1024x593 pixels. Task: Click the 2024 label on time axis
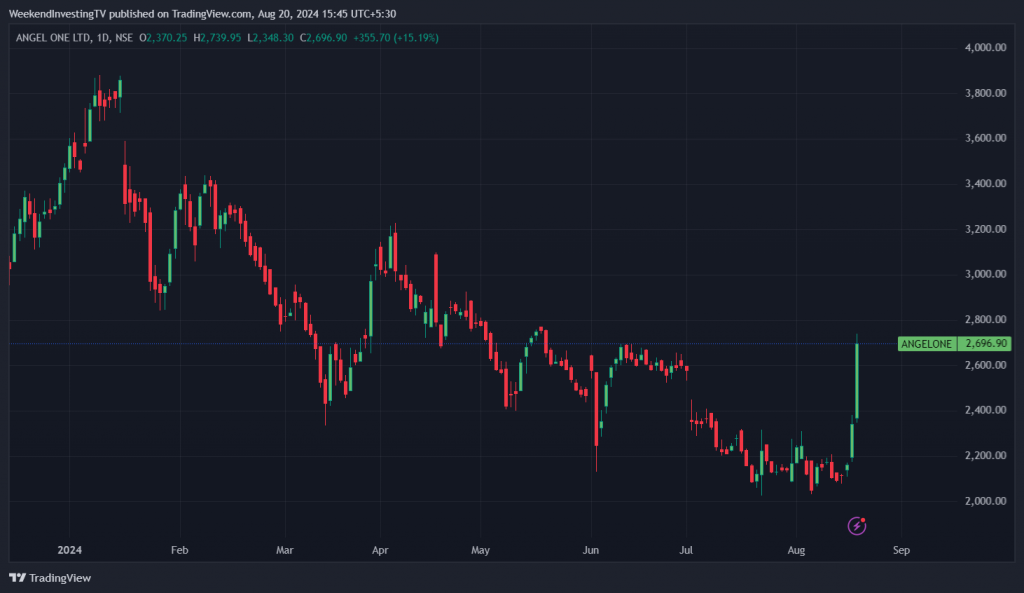click(69, 550)
